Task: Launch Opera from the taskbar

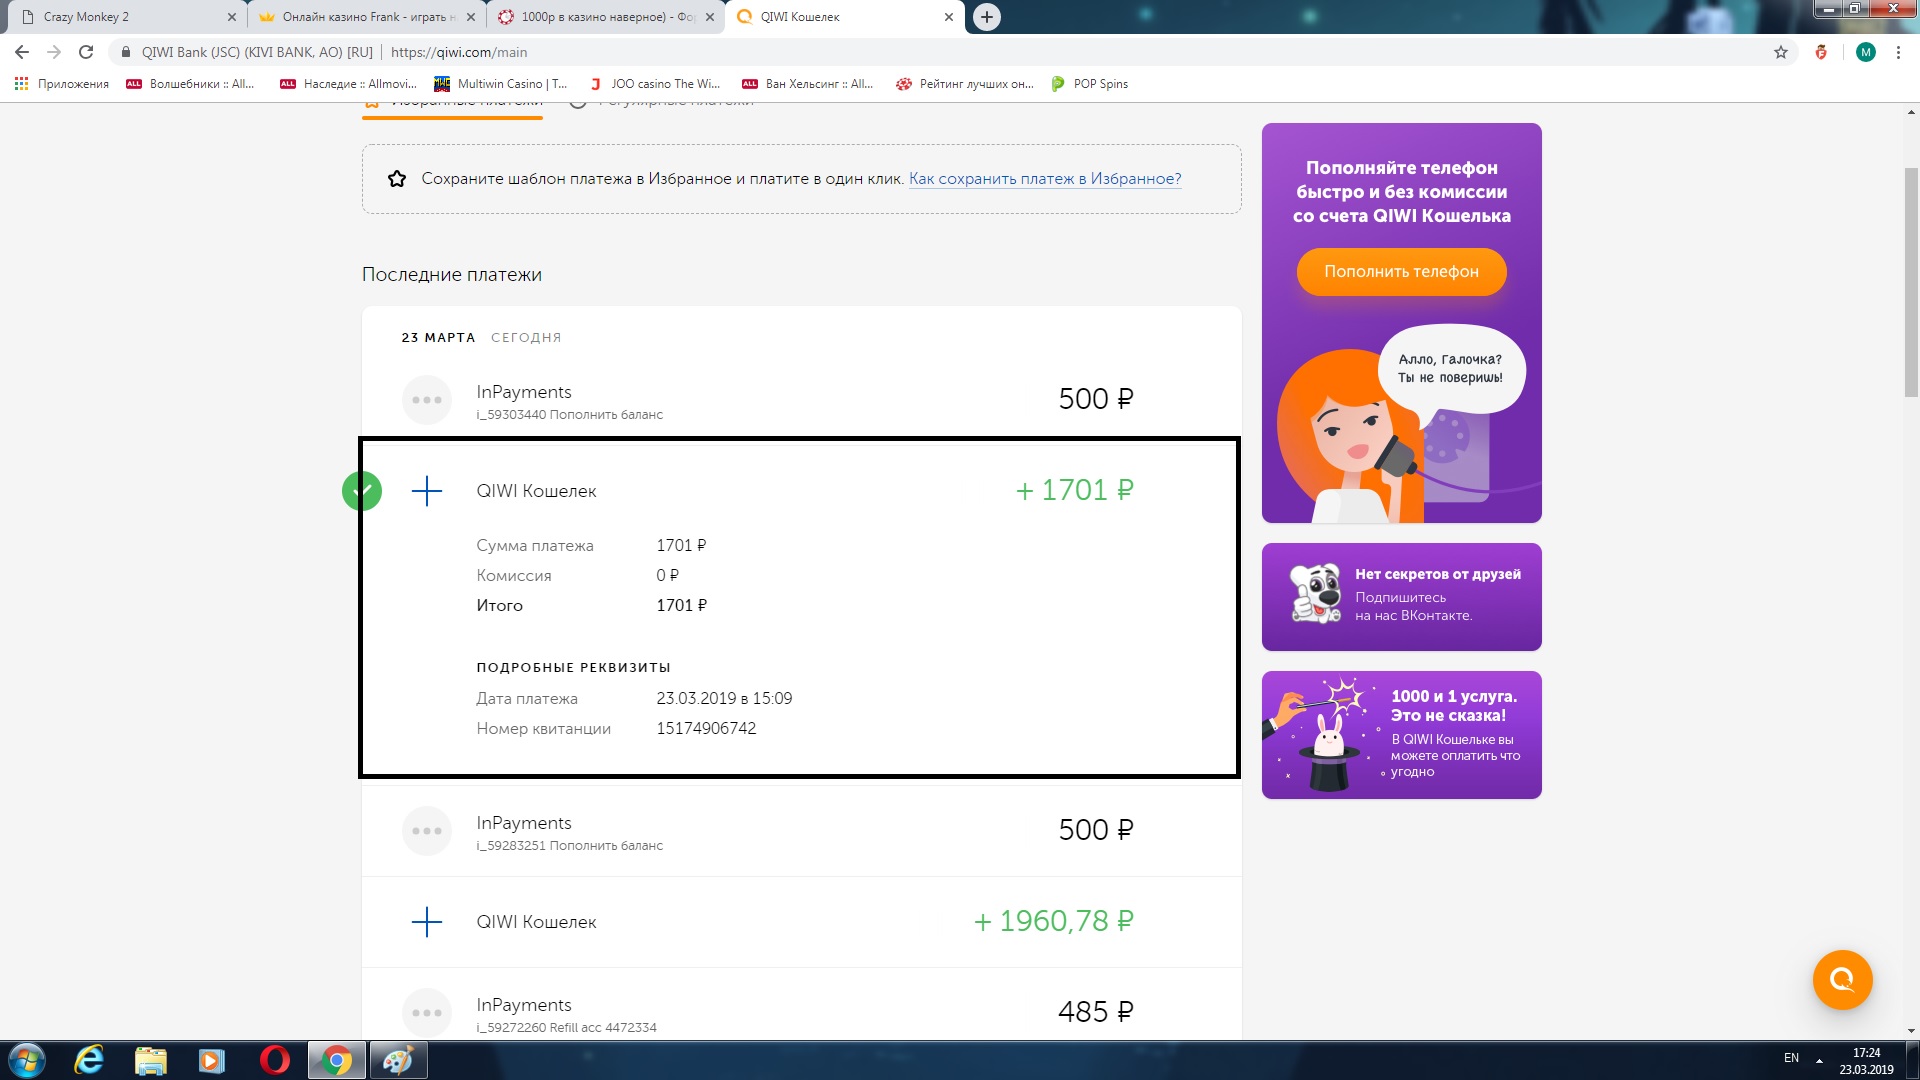Action: [274, 1060]
